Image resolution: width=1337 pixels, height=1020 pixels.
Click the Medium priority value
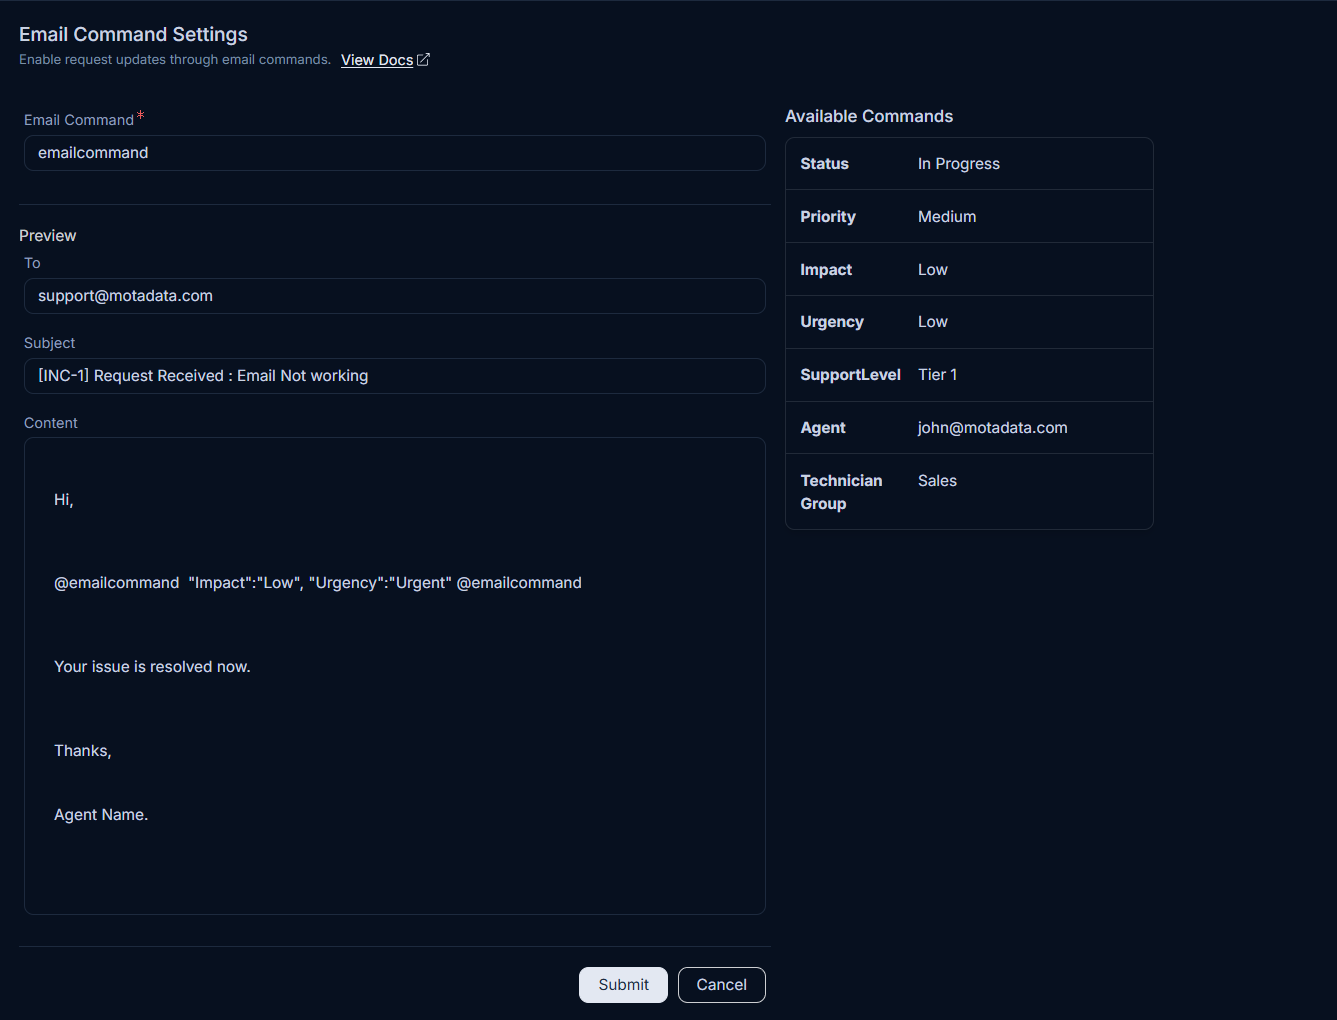947,217
